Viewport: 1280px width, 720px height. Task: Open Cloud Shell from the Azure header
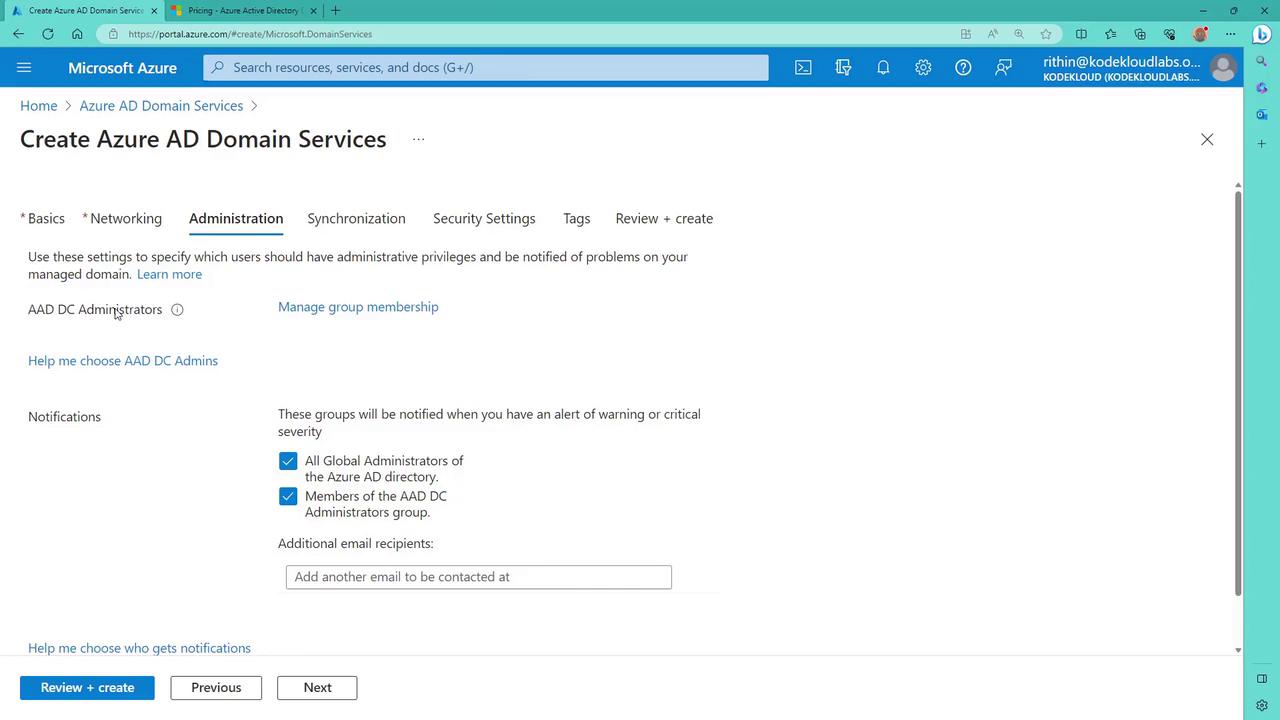803,67
